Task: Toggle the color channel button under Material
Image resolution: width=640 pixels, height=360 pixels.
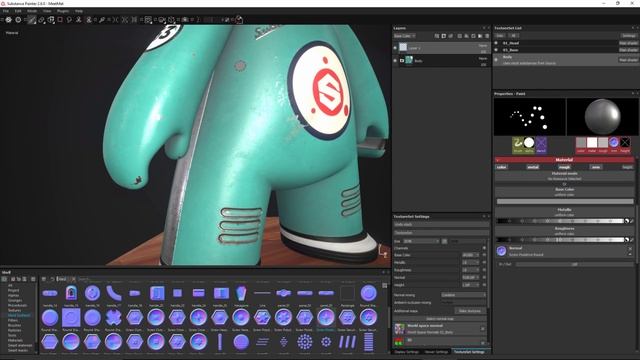Action: click(502, 167)
